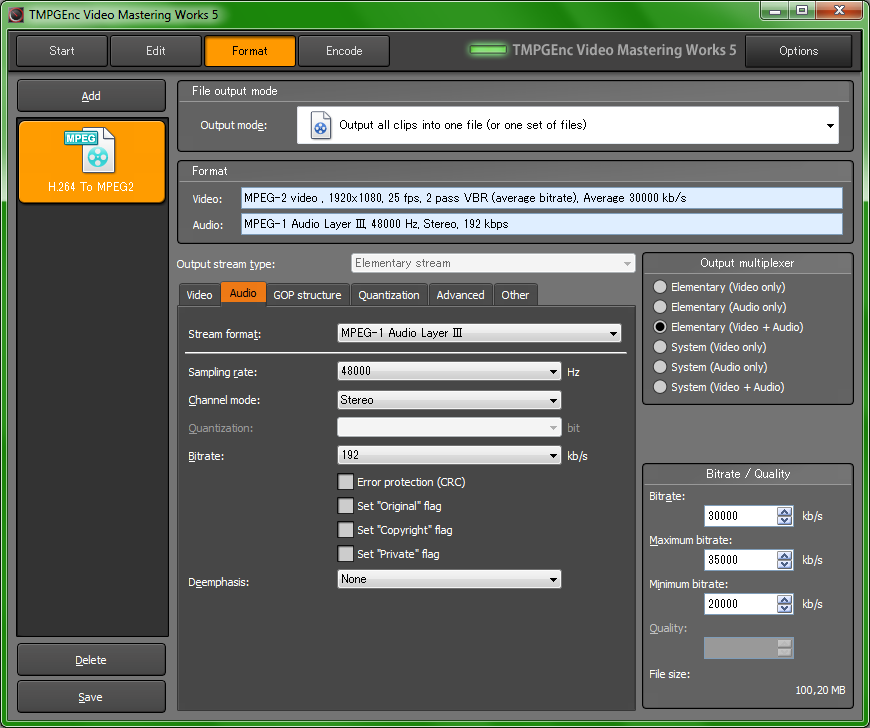
Task: Minimize the TMPGEnc window
Action: (775, 11)
